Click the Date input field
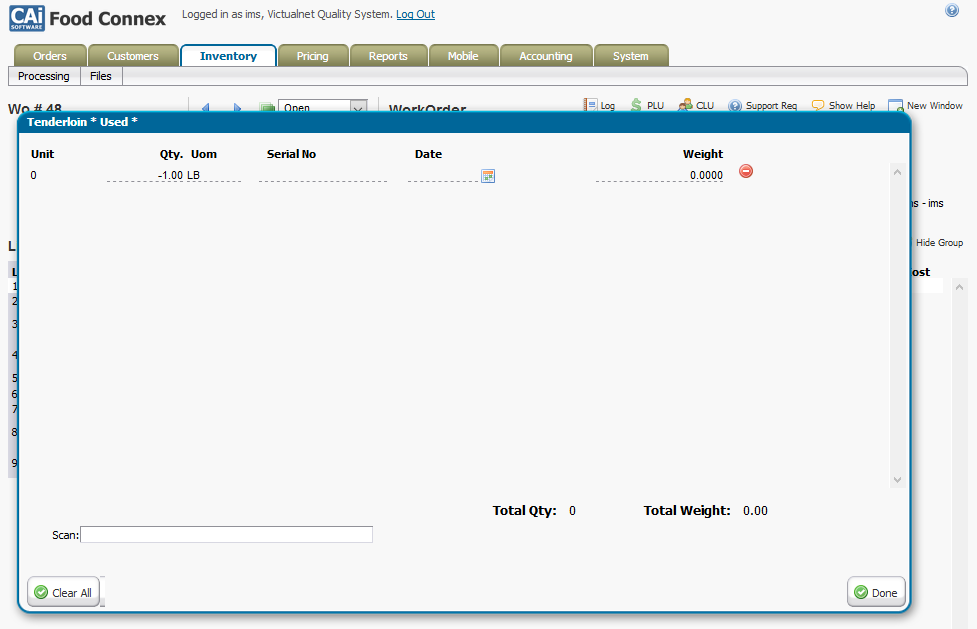Image resolution: width=977 pixels, height=629 pixels. click(443, 175)
